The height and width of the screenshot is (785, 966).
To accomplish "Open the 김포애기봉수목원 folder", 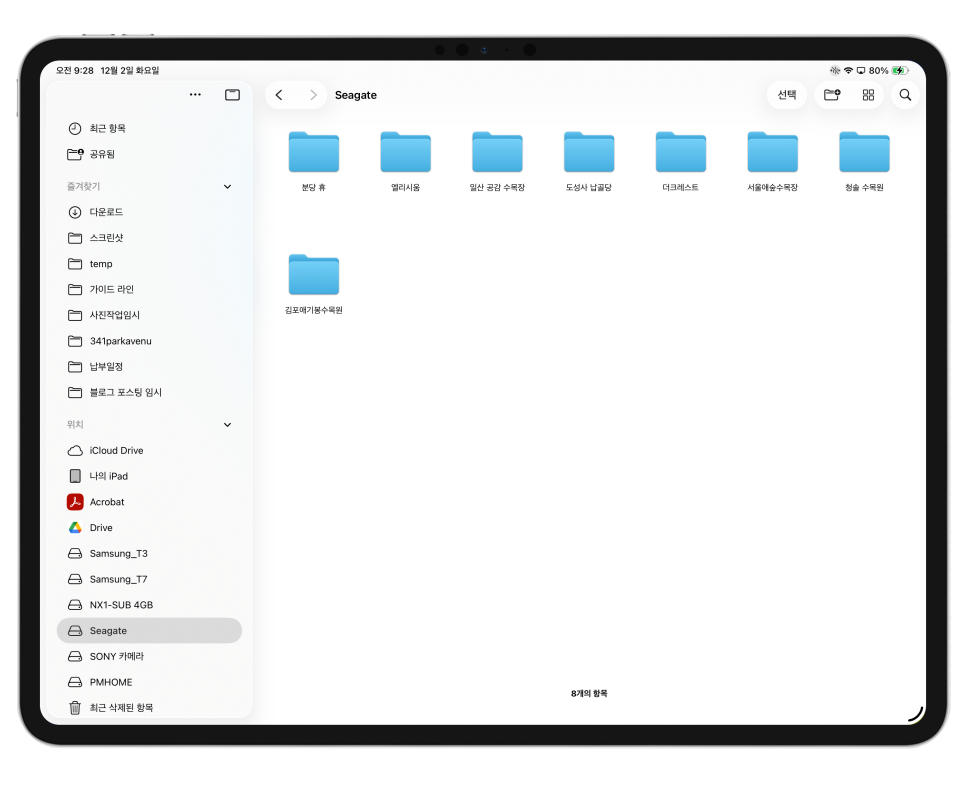I will pyautogui.click(x=314, y=283).
